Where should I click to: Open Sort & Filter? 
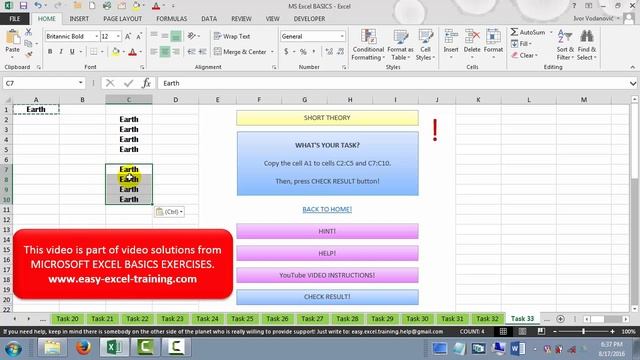point(565,45)
